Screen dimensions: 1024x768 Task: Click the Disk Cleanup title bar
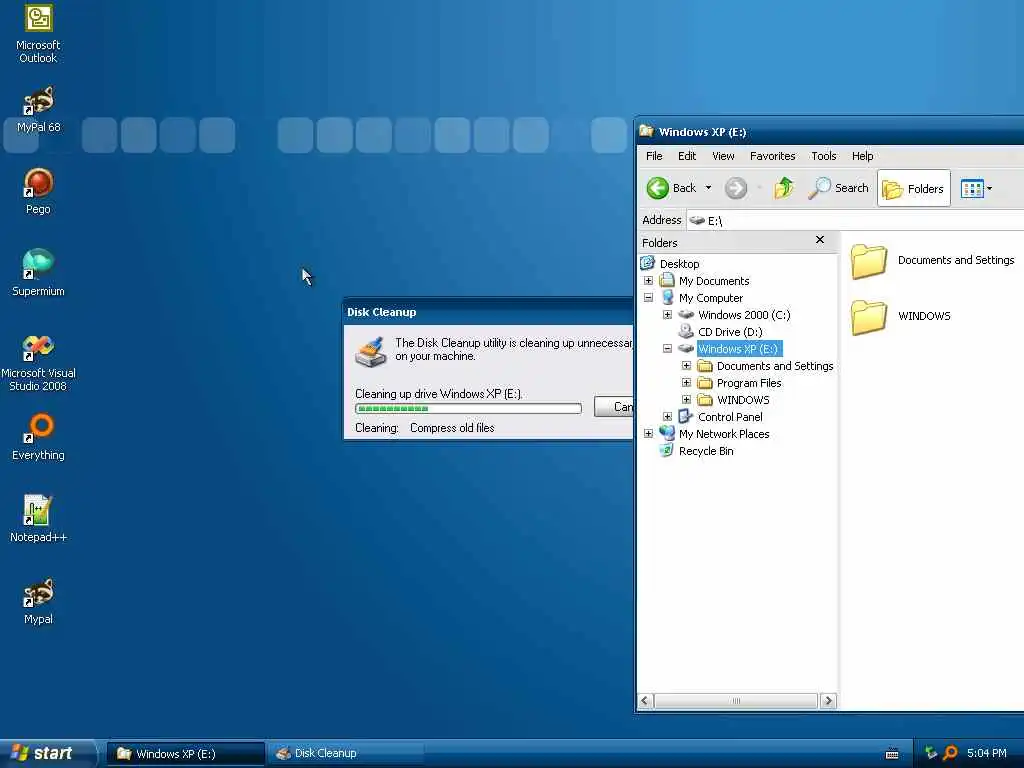pos(488,312)
